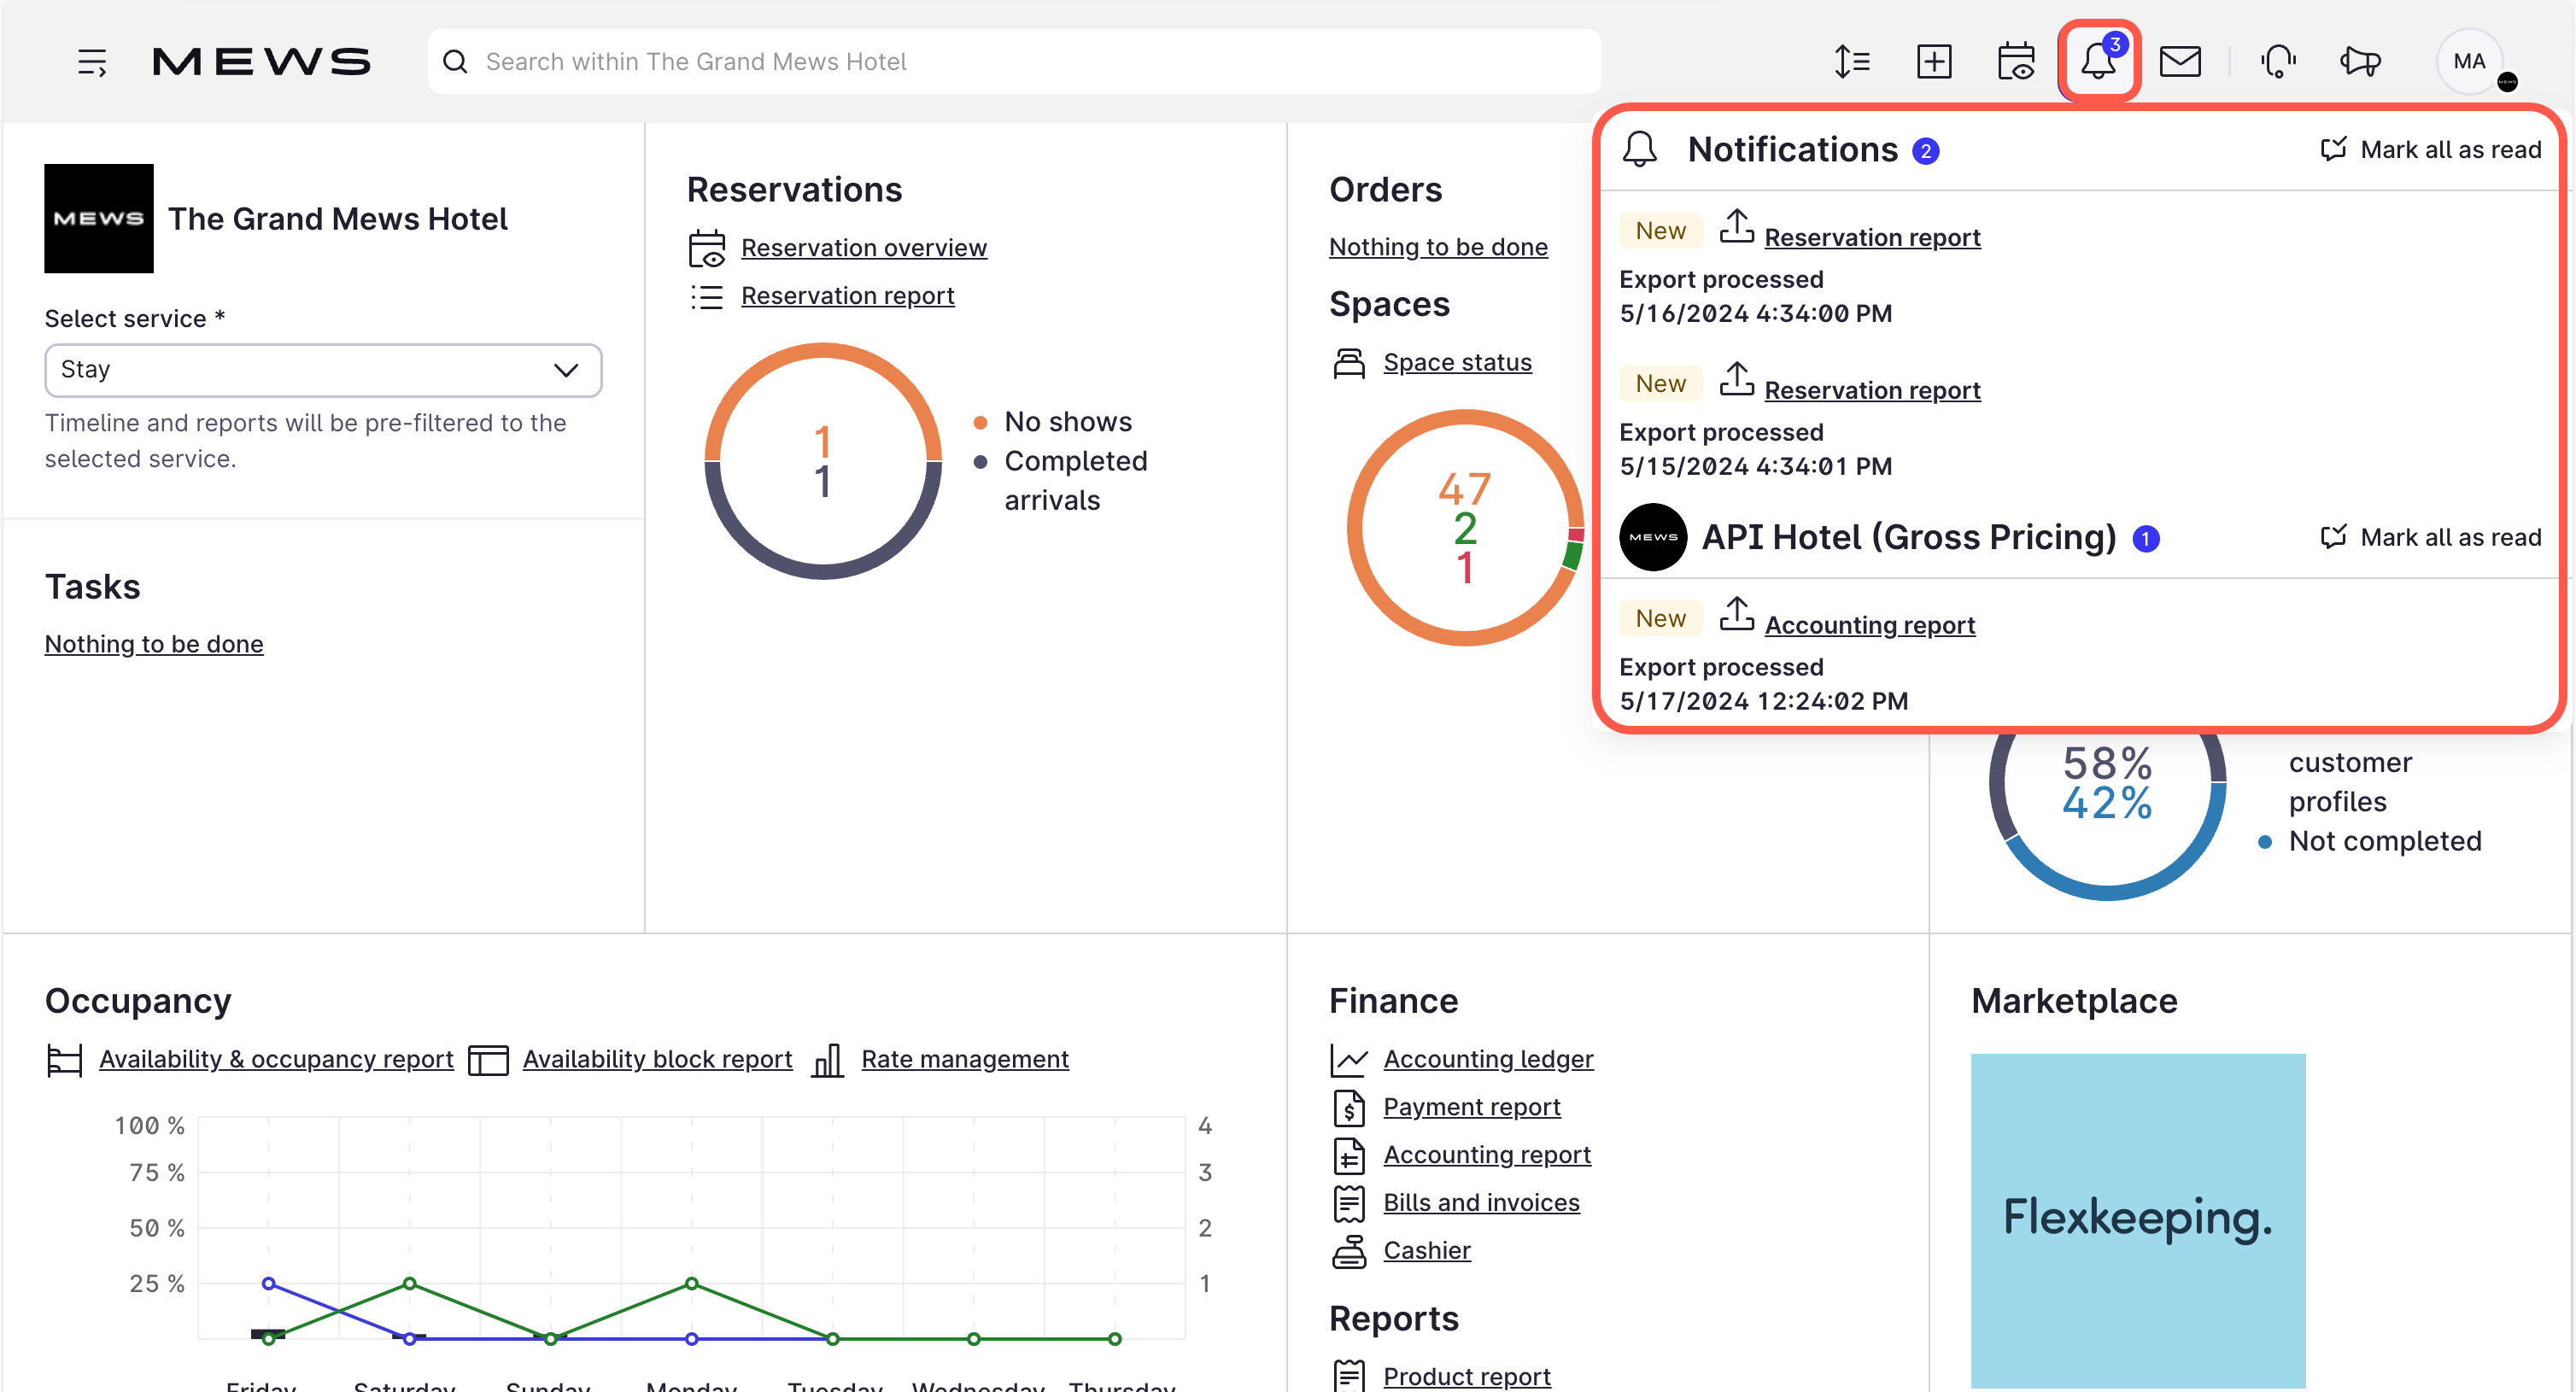Mark all API Hotel notifications as read
Image resolution: width=2576 pixels, height=1392 pixels.
(x=2430, y=537)
